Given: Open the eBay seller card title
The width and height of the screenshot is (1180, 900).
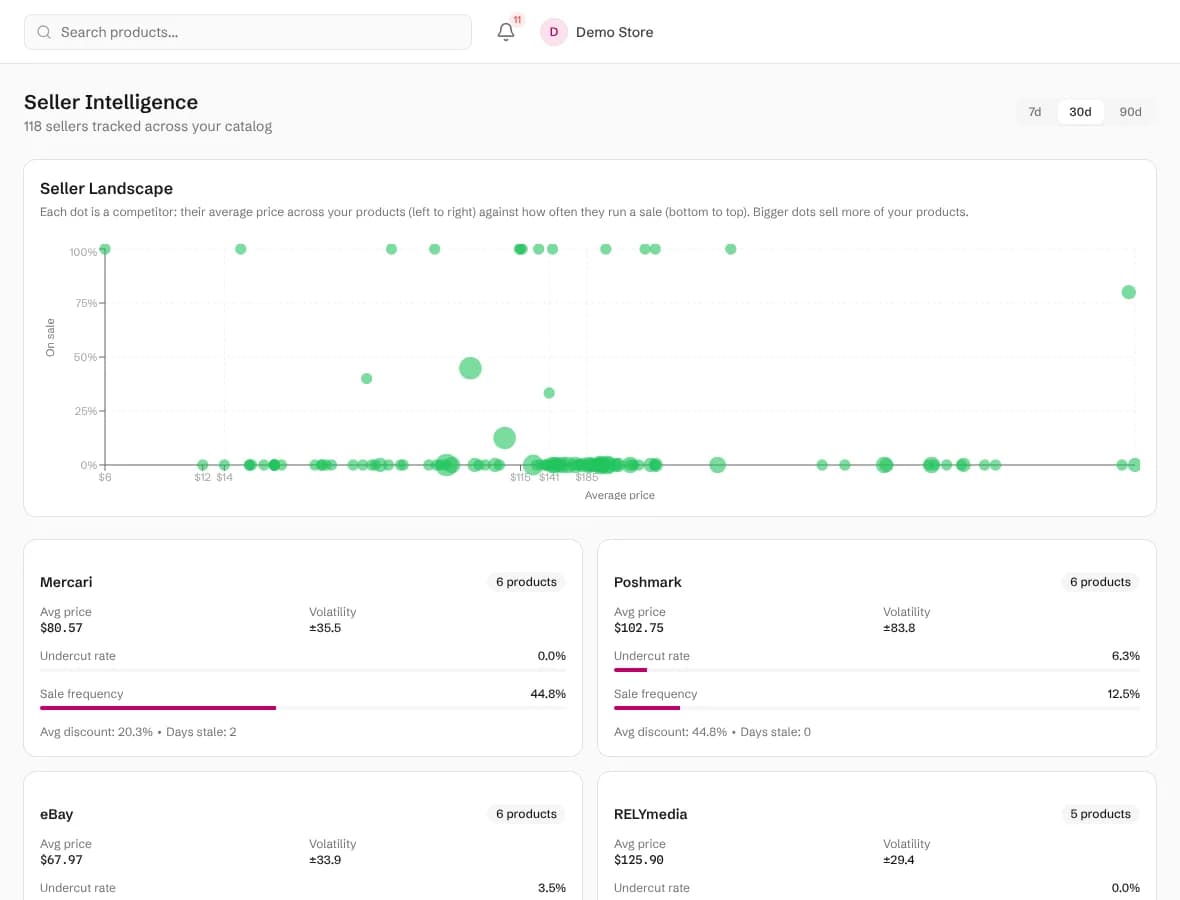Looking at the screenshot, I should point(56,814).
